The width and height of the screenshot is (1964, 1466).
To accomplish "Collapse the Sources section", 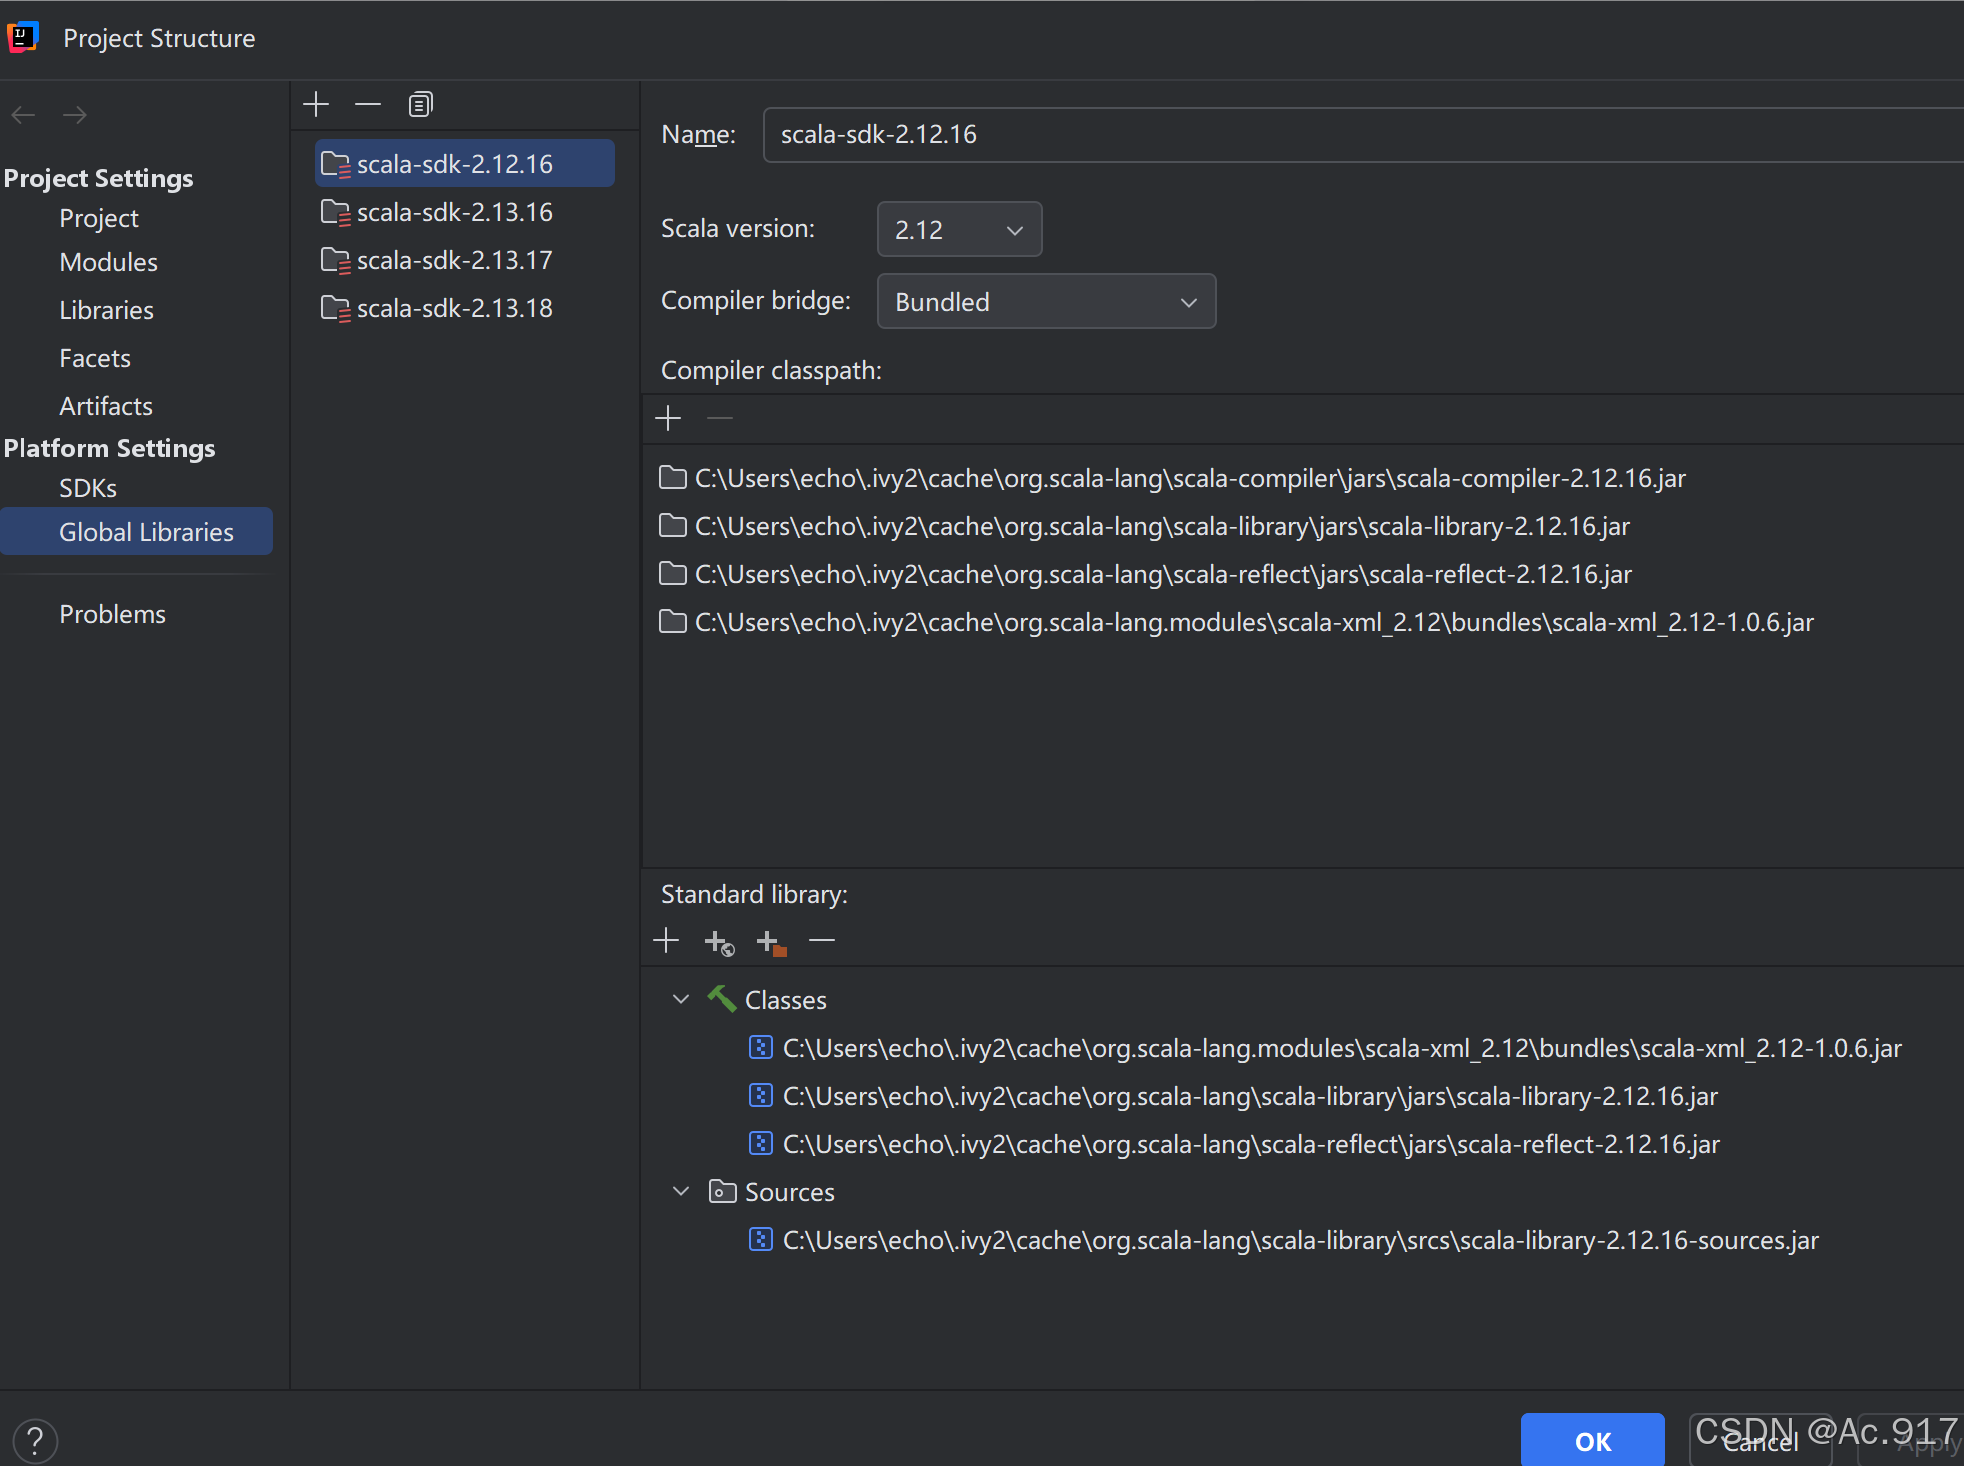I will coord(681,1191).
